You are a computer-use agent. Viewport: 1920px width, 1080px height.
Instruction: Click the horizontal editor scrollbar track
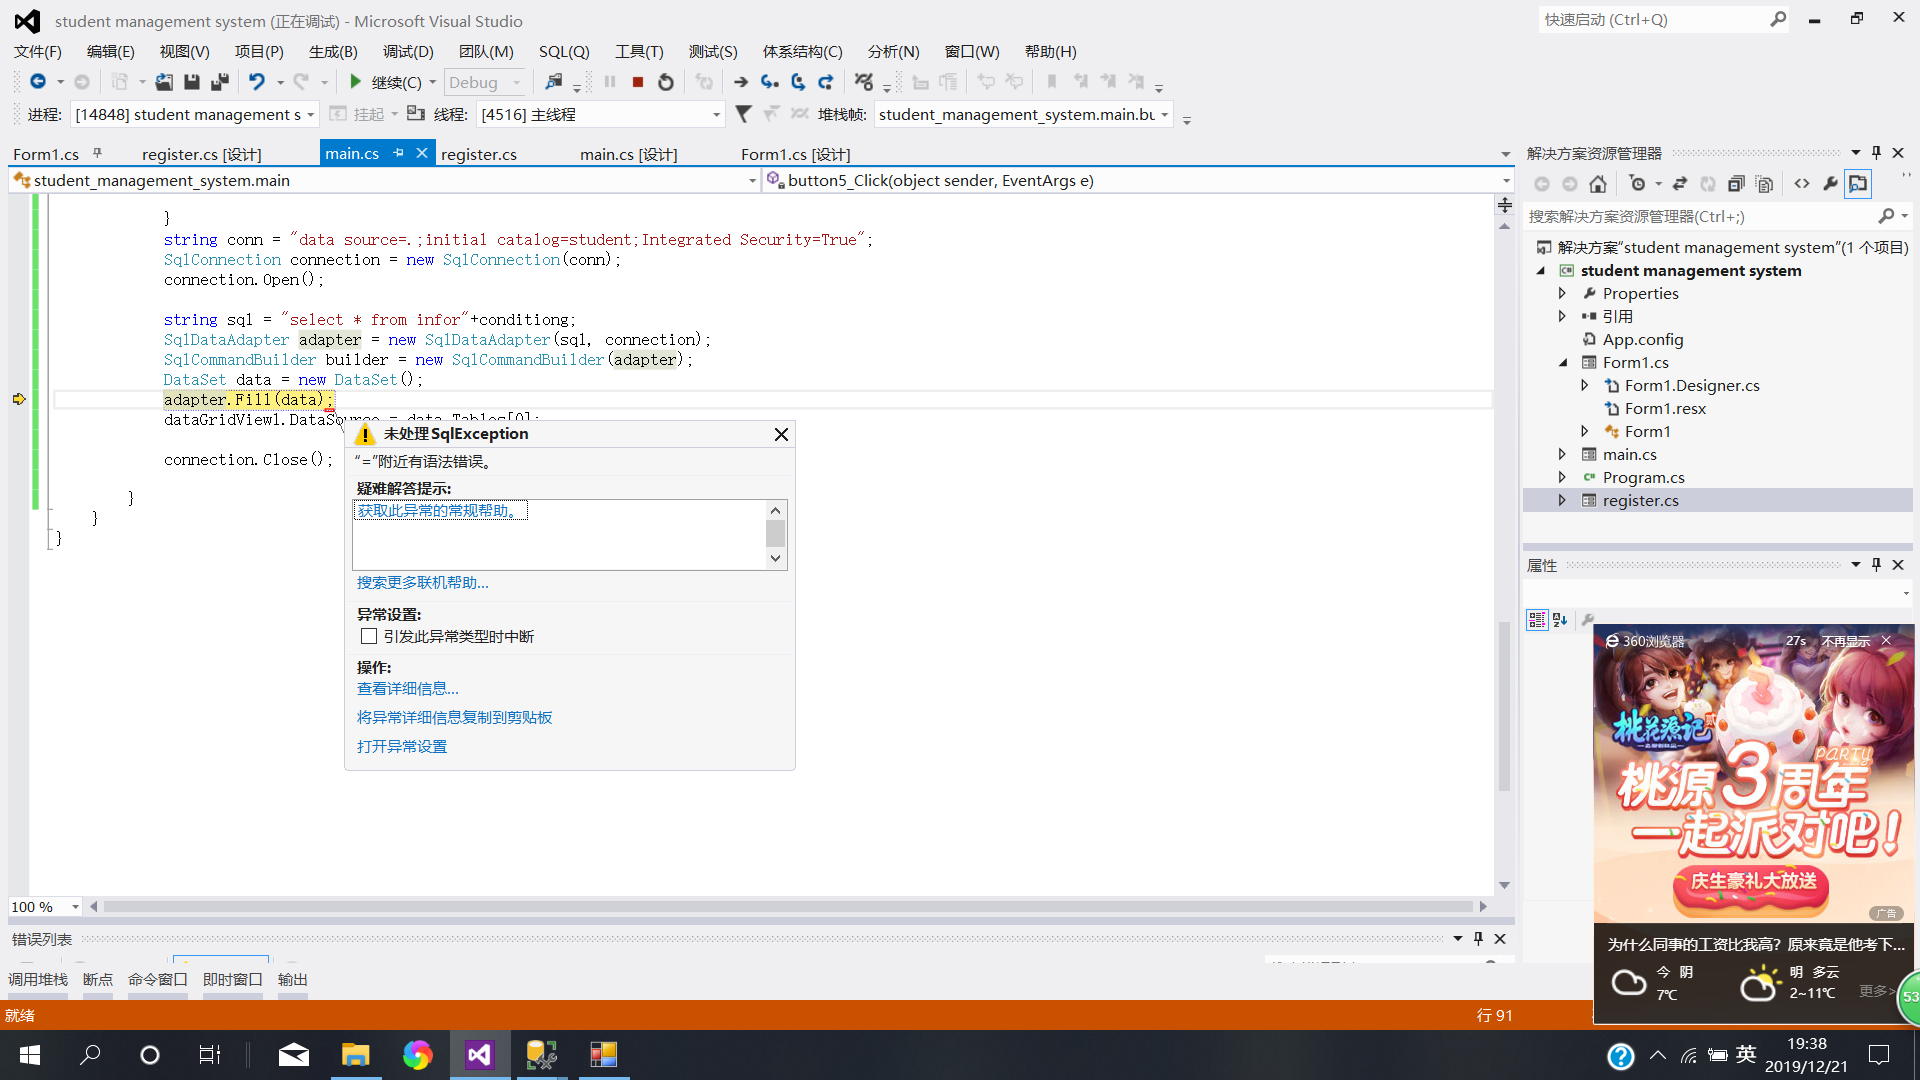tap(788, 907)
